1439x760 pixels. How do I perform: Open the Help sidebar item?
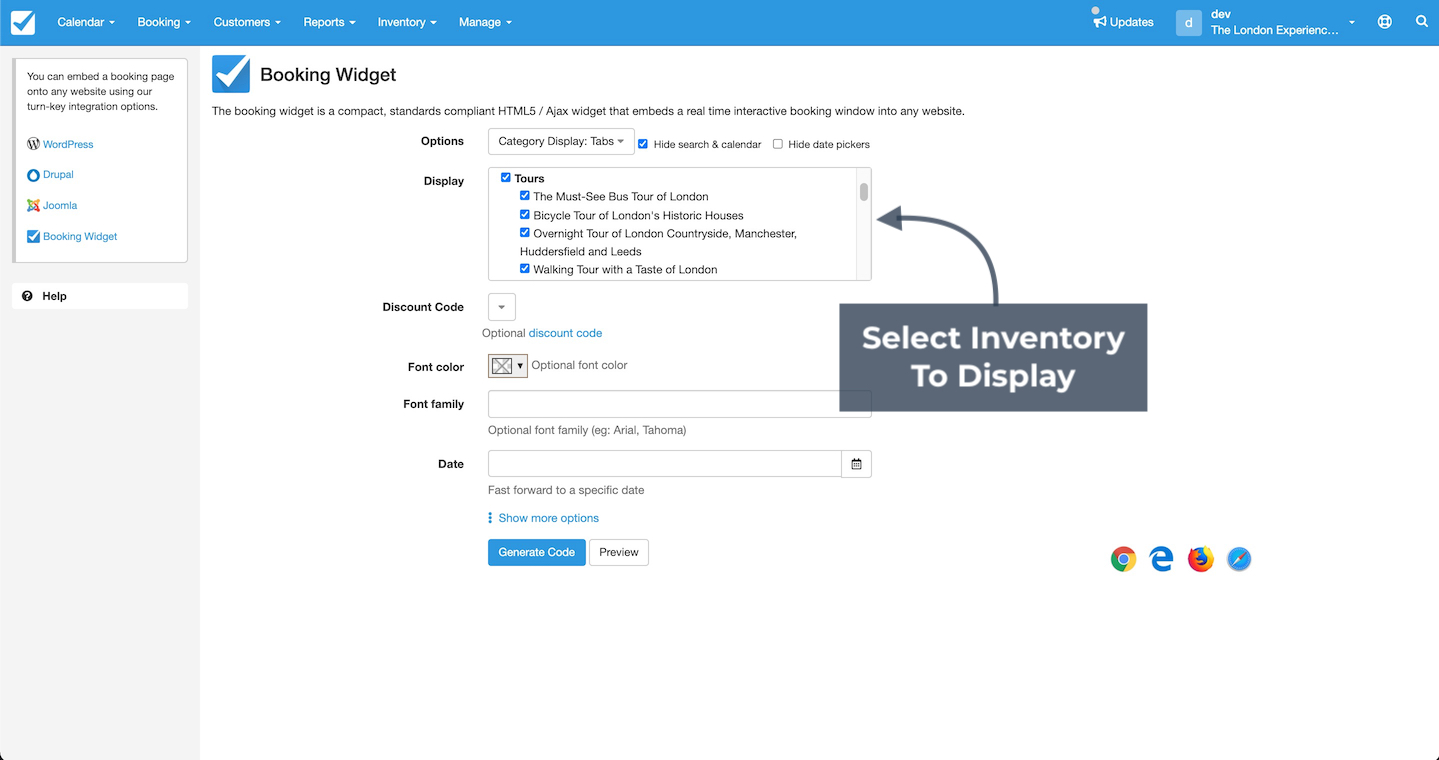click(x=100, y=296)
